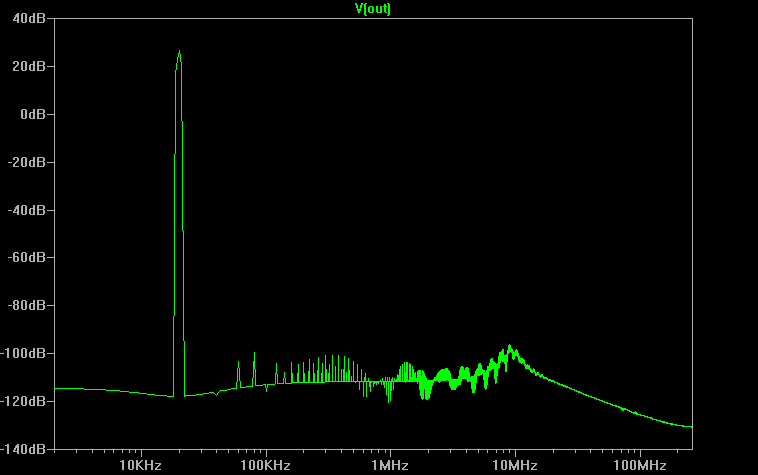758x475 pixels.
Task: Click the tall spectral peak near 20KHz
Action: (179, 53)
